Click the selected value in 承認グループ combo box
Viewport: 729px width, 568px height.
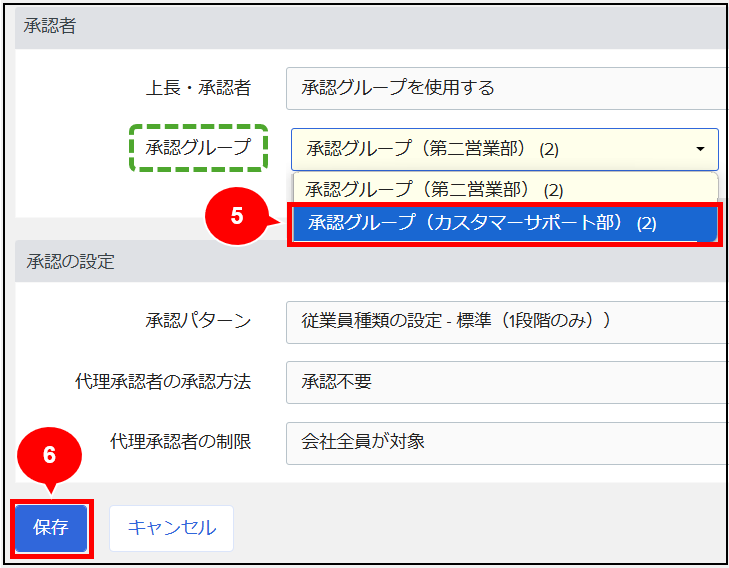click(432, 149)
